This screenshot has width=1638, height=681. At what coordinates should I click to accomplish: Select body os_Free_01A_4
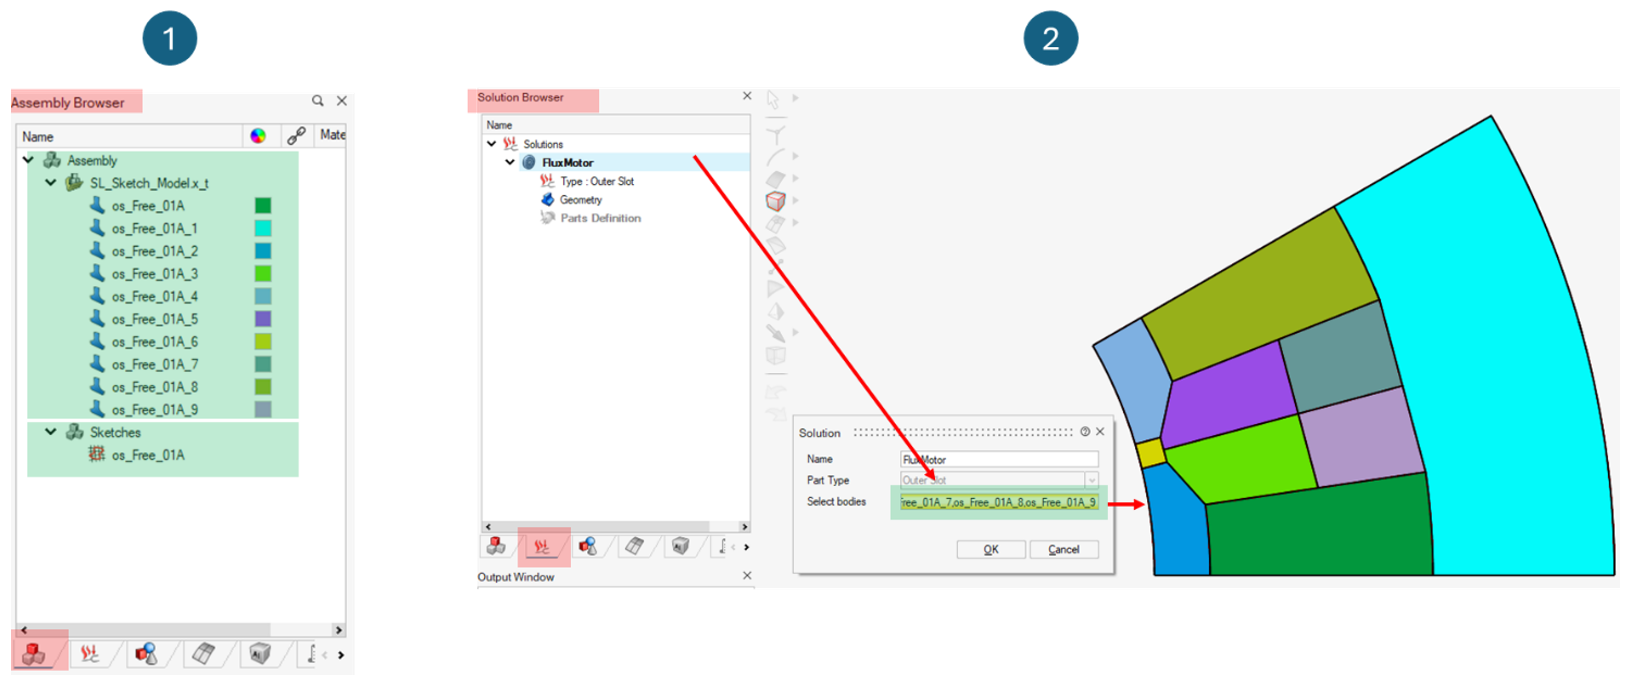tap(154, 297)
